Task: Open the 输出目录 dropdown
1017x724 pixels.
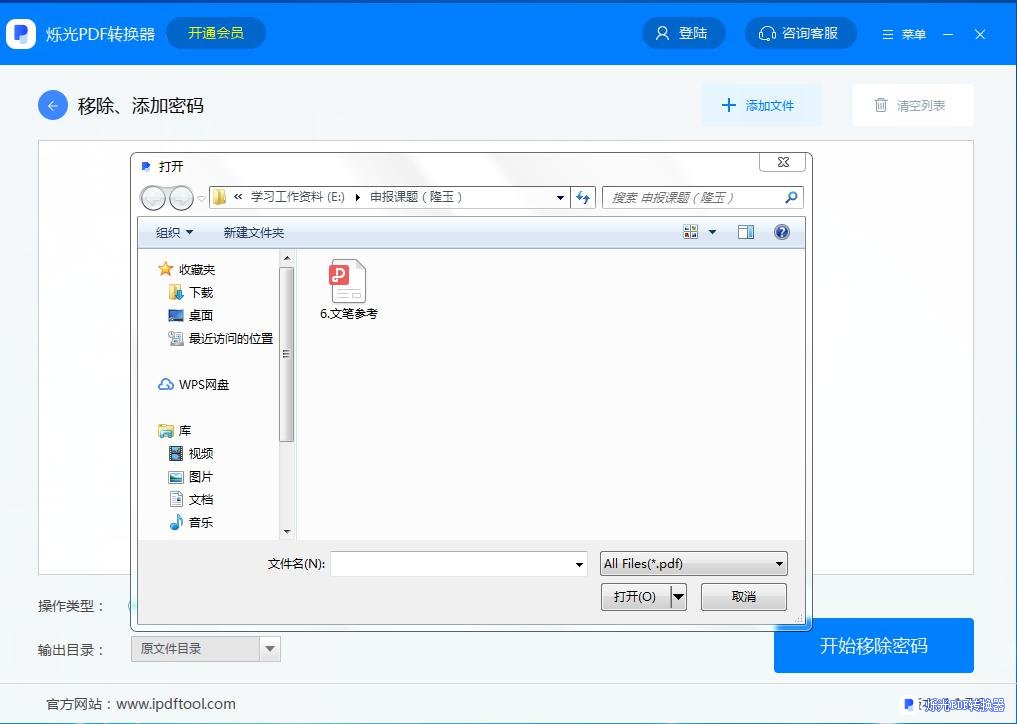Action: click(x=269, y=649)
